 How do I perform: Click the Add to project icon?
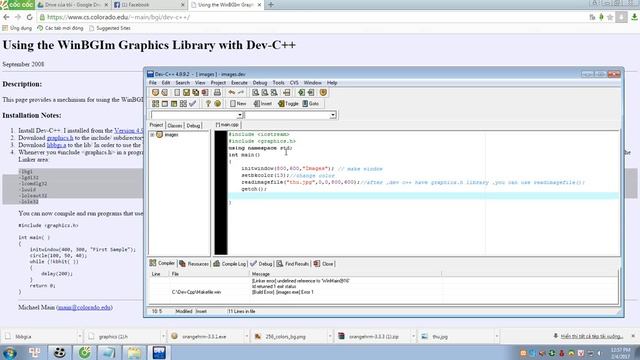point(301,93)
